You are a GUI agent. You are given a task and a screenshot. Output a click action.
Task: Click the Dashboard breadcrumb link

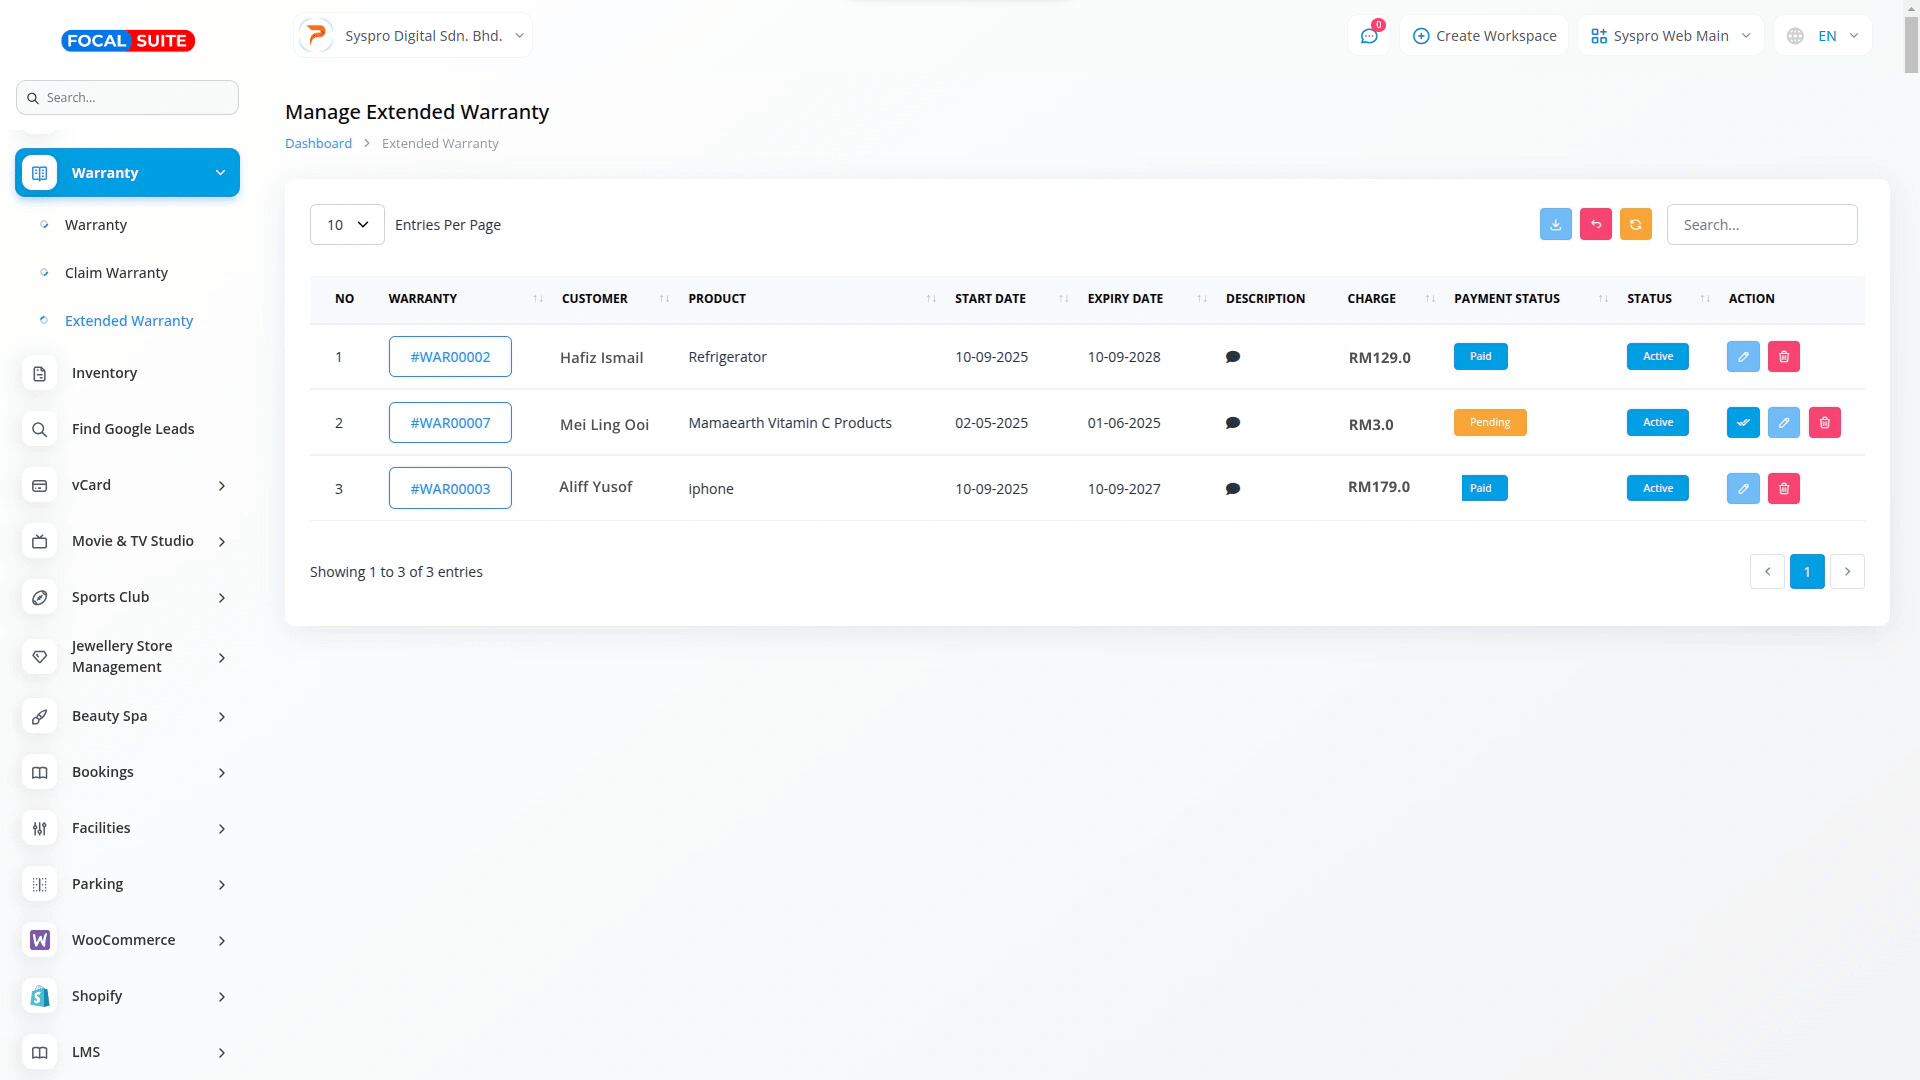[318, 144]
